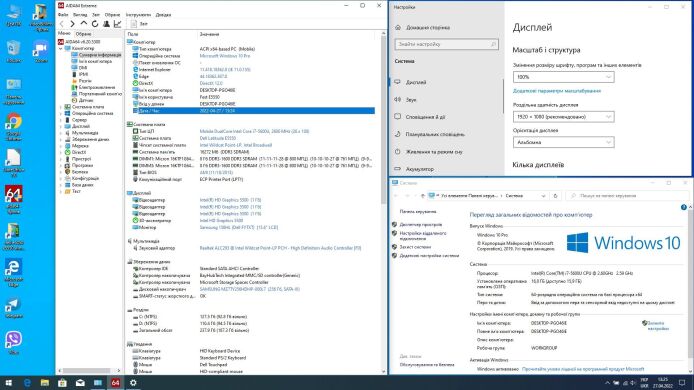Select the Датчик sensor tree item
The width and height of the screenshot is (694, 390).
click(82, 100)
